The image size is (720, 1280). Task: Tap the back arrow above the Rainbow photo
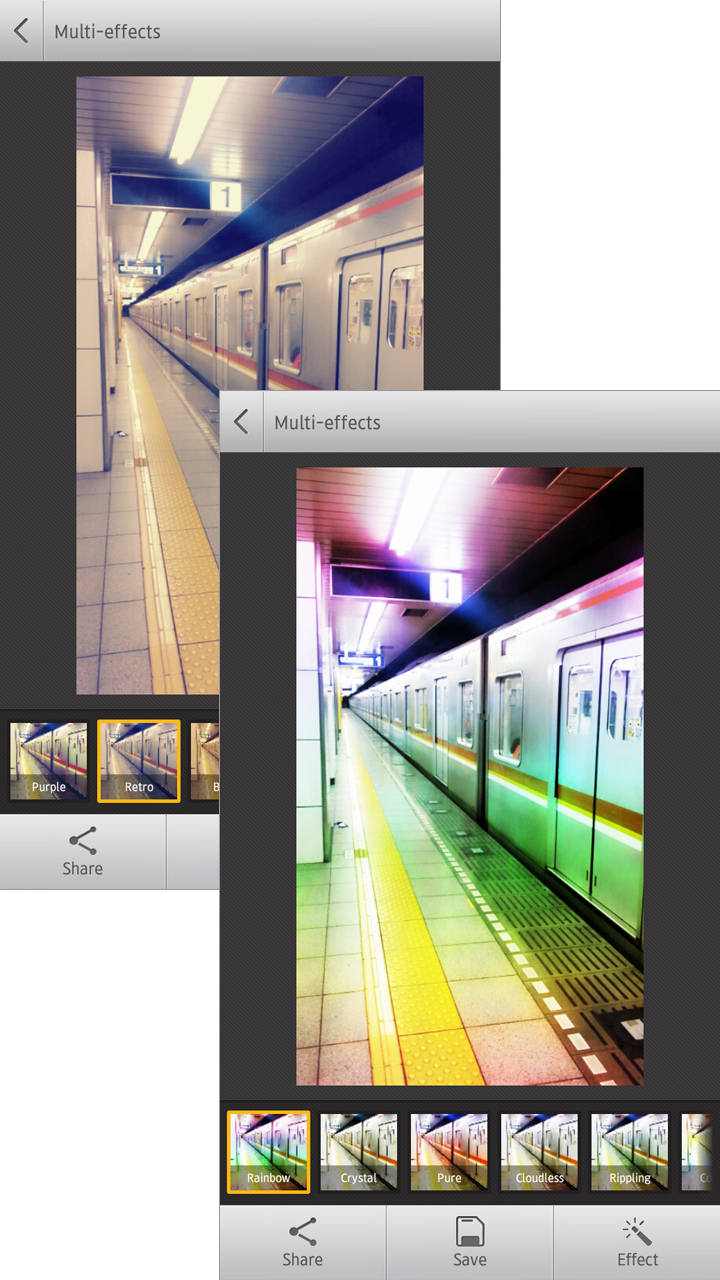241,422
